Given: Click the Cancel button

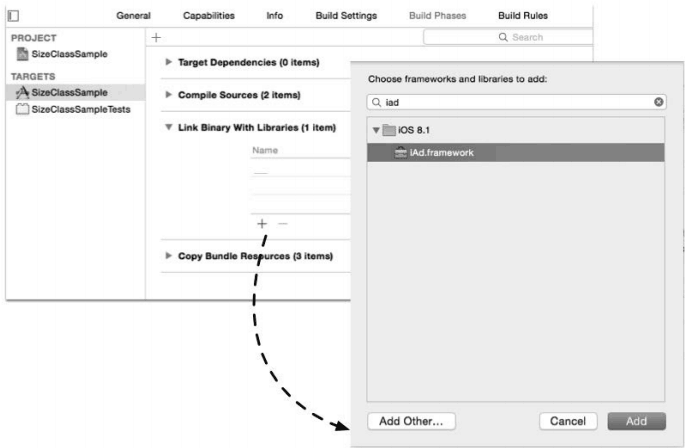Looking at the screenshot, I should click(x=568, y=422).
